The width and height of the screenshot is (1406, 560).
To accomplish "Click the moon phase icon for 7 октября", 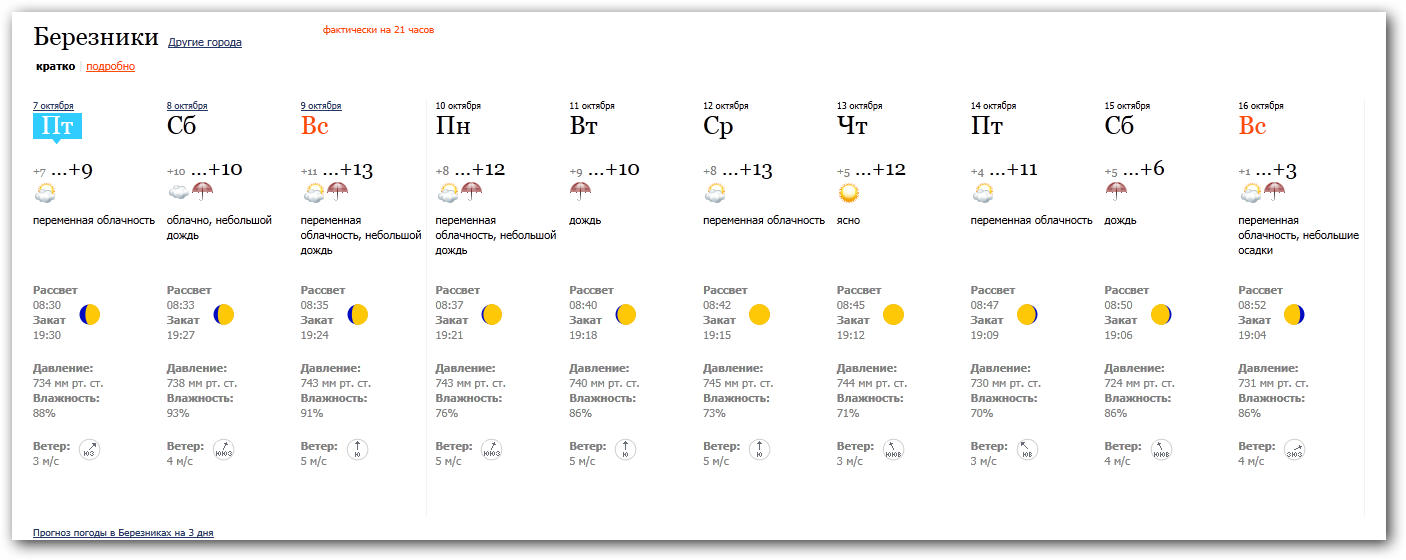I will pyautogui.click(x=90, y=315).
